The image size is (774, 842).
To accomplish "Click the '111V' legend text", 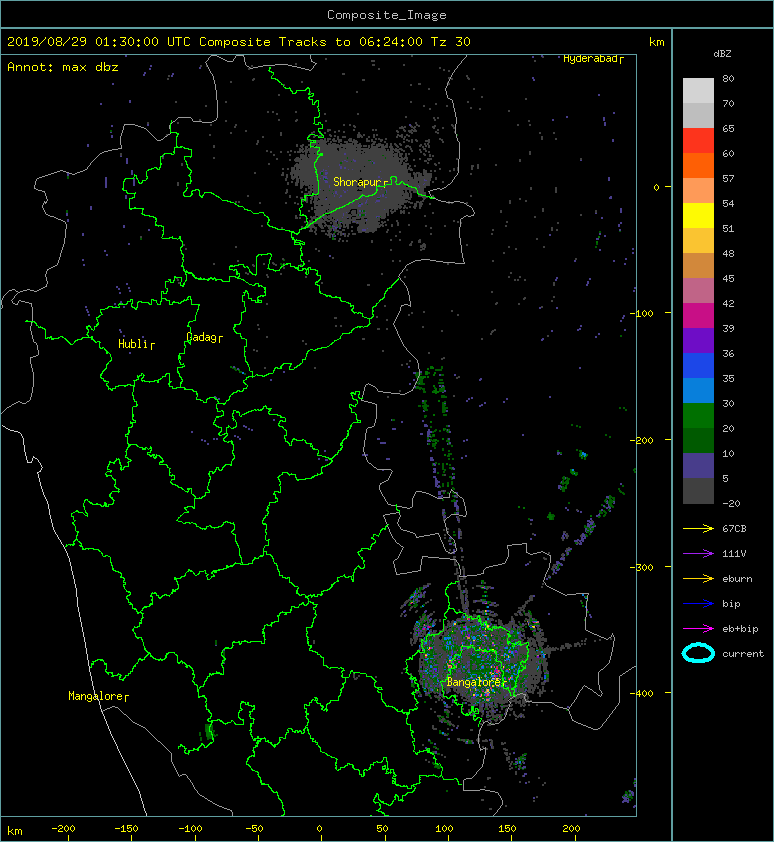I will (734, 554).
